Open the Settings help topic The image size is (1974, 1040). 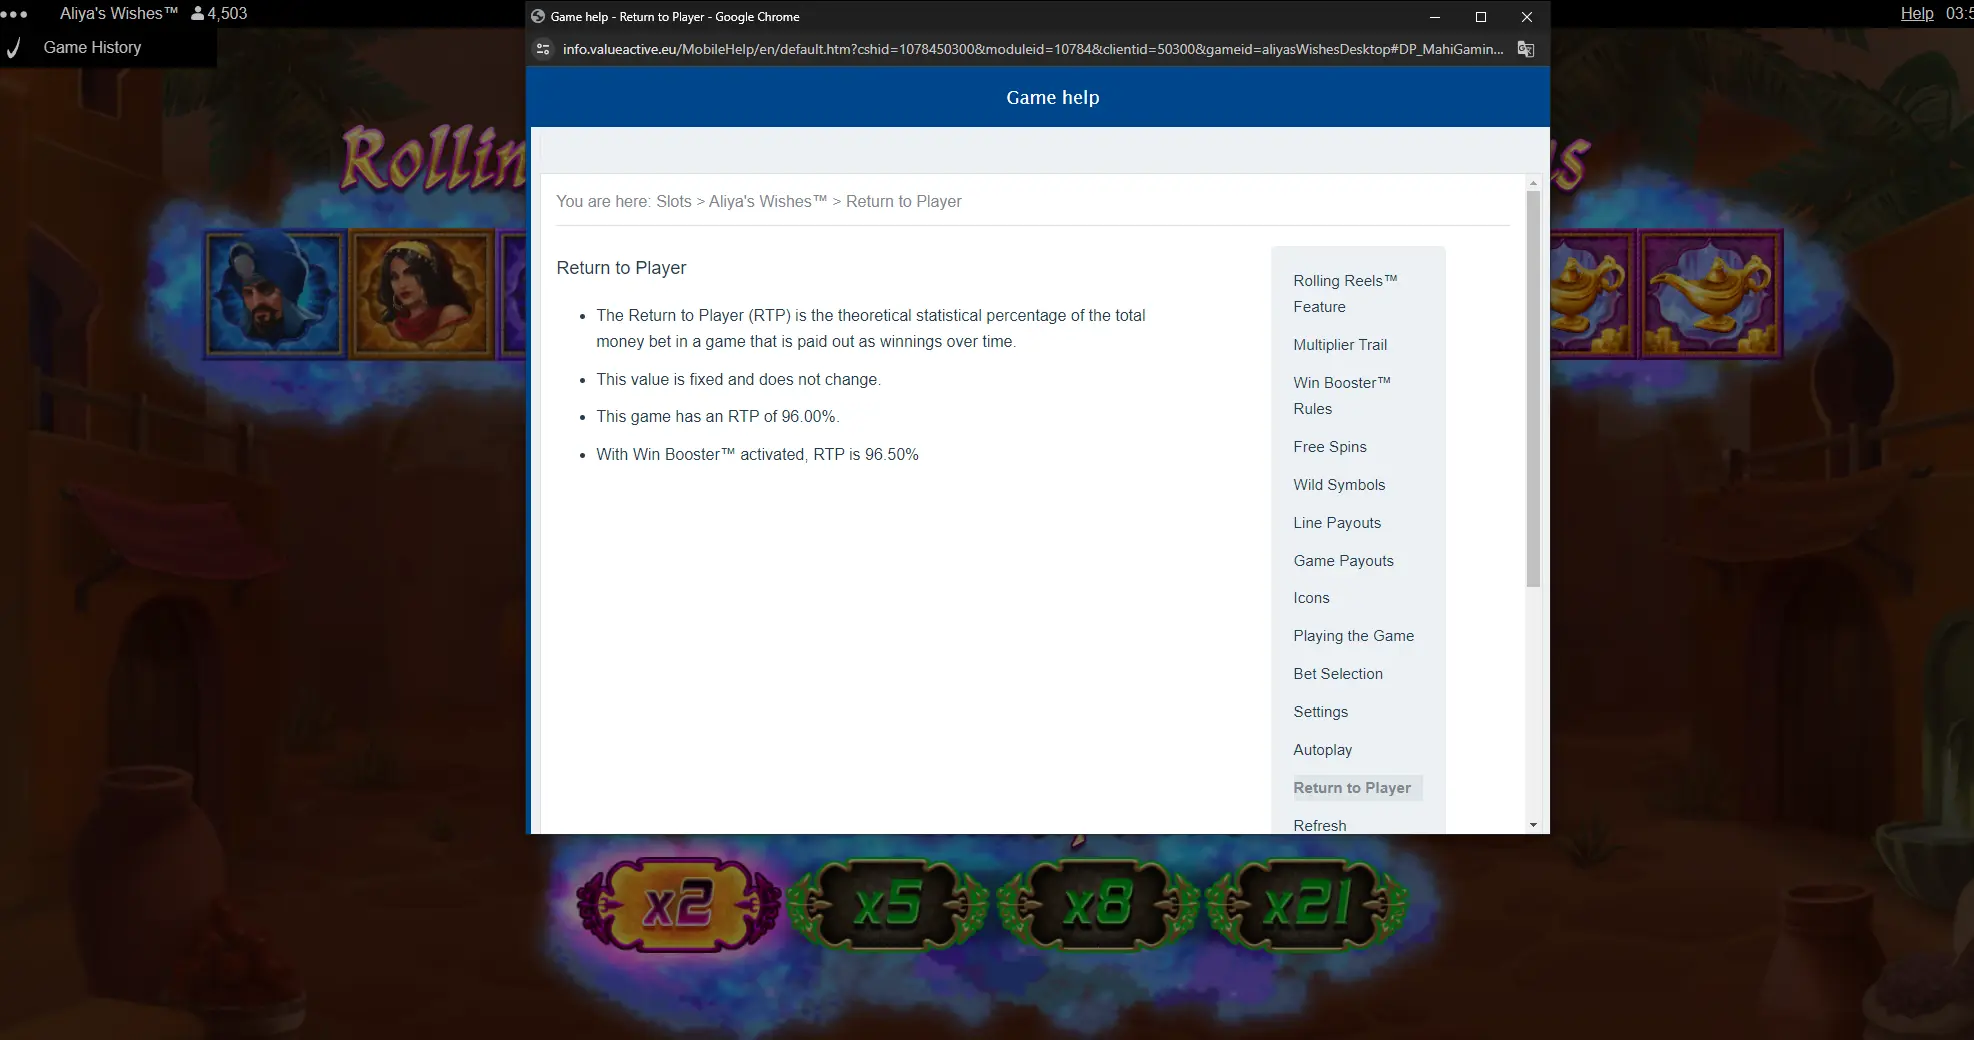[1320, 712]
